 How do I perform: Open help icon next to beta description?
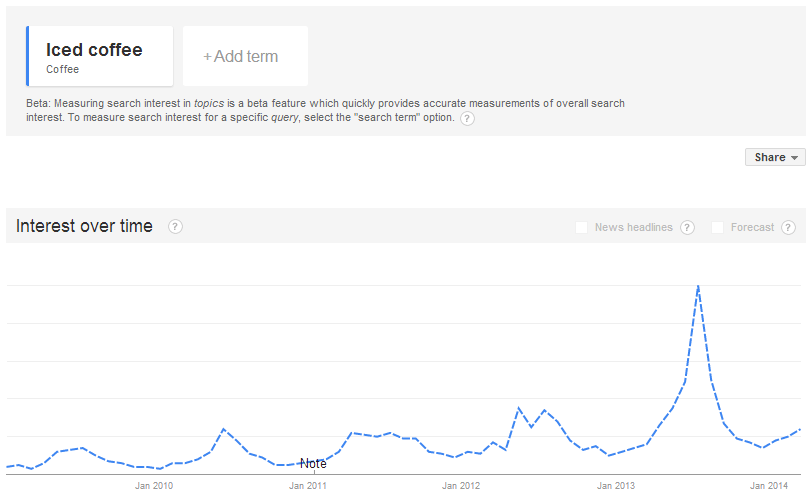pos(467,119)
